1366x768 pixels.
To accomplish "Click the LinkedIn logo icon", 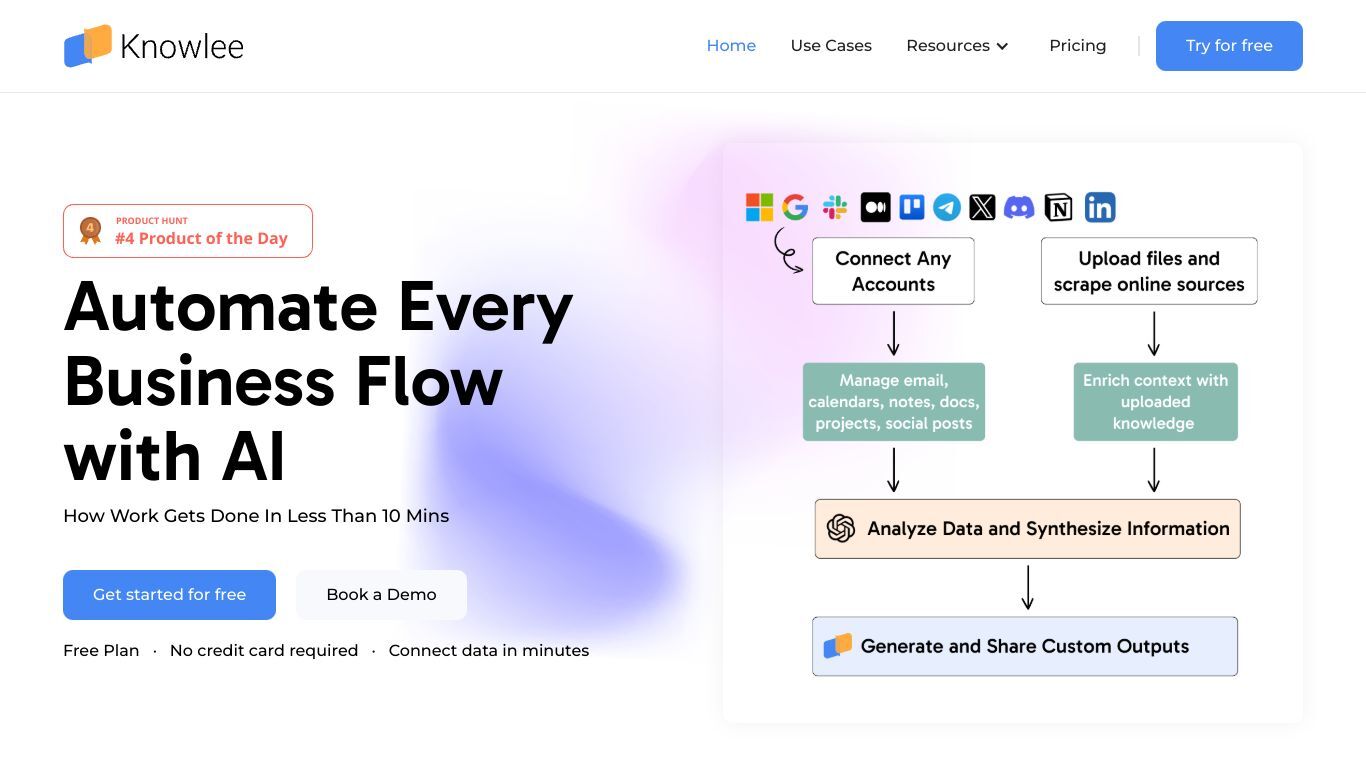I will pyautogui.click(x=1100, y=207).
